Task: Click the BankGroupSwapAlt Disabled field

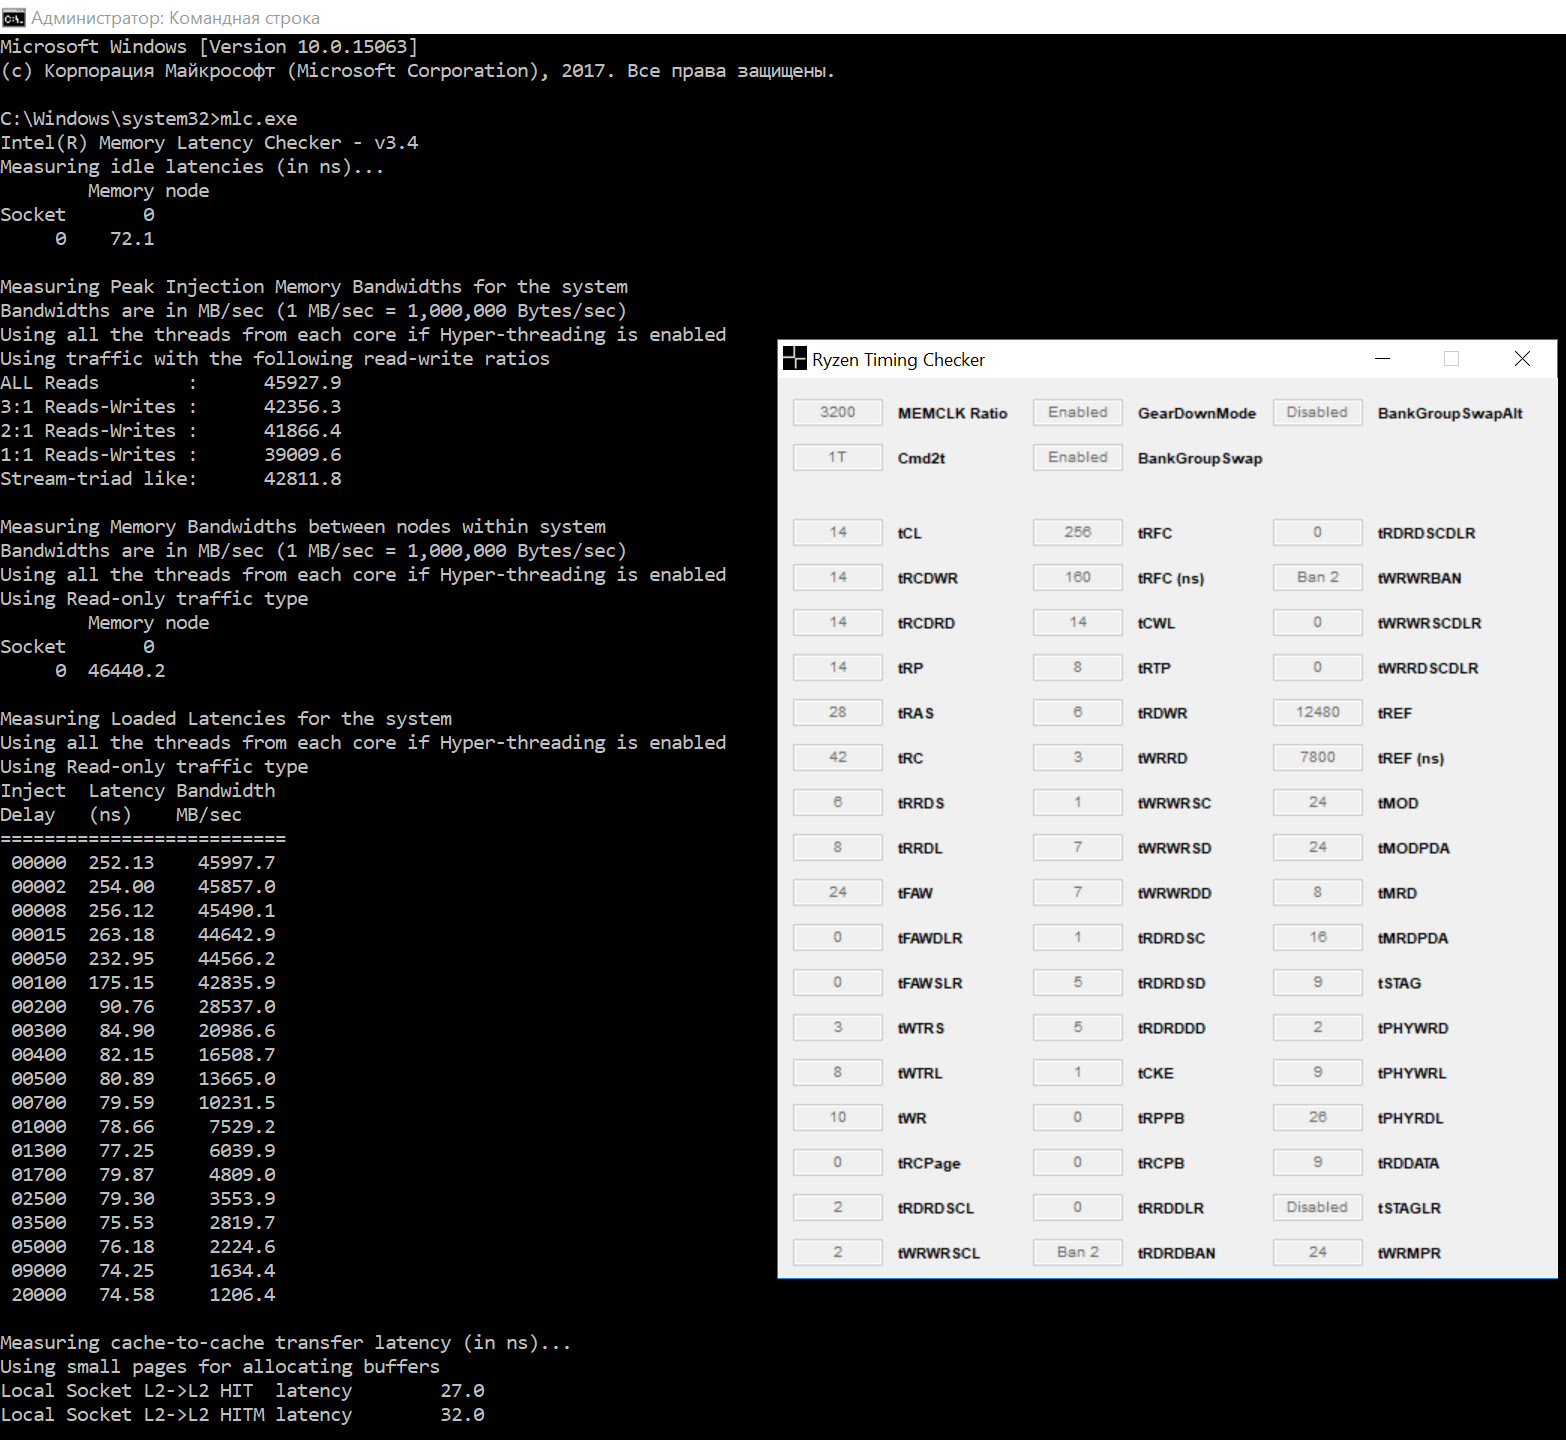Action: tap(1317, 412)
